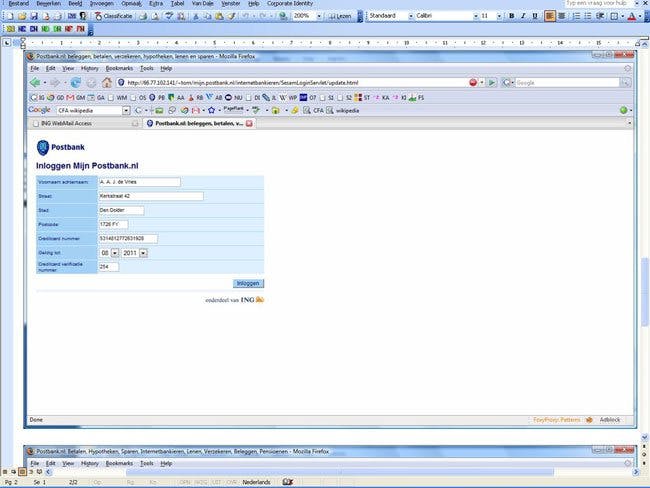Image resolution: width=650 pixels, height=488 pixels.
Task: Open the Bestand menu
Action: (x=19, y=3)
